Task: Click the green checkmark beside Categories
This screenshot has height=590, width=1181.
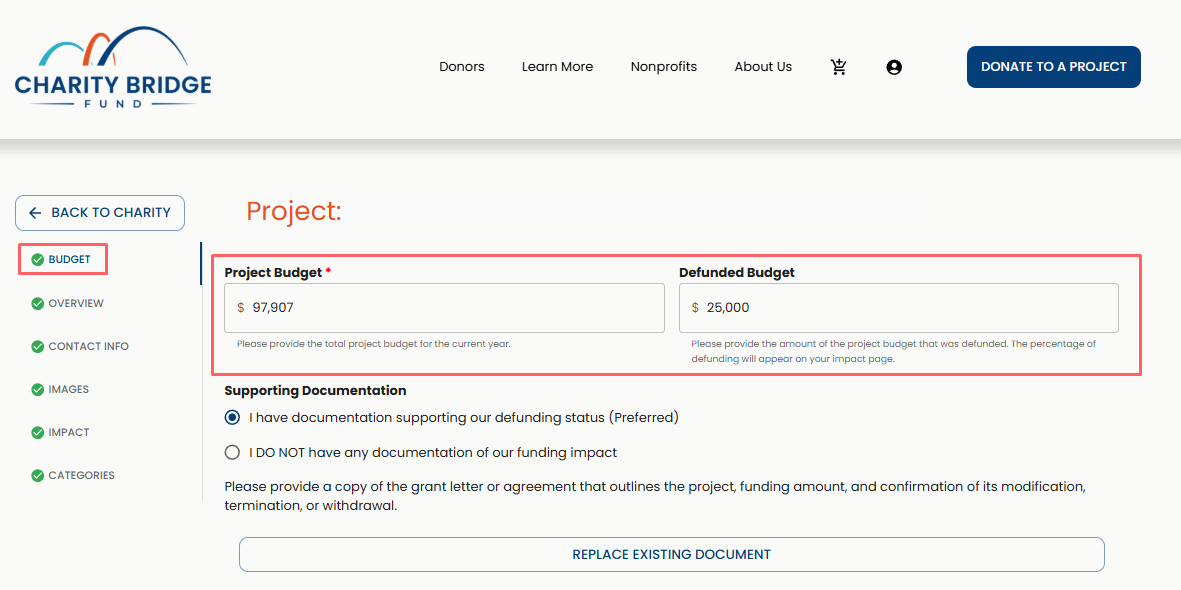Action: tap(38, 475)
